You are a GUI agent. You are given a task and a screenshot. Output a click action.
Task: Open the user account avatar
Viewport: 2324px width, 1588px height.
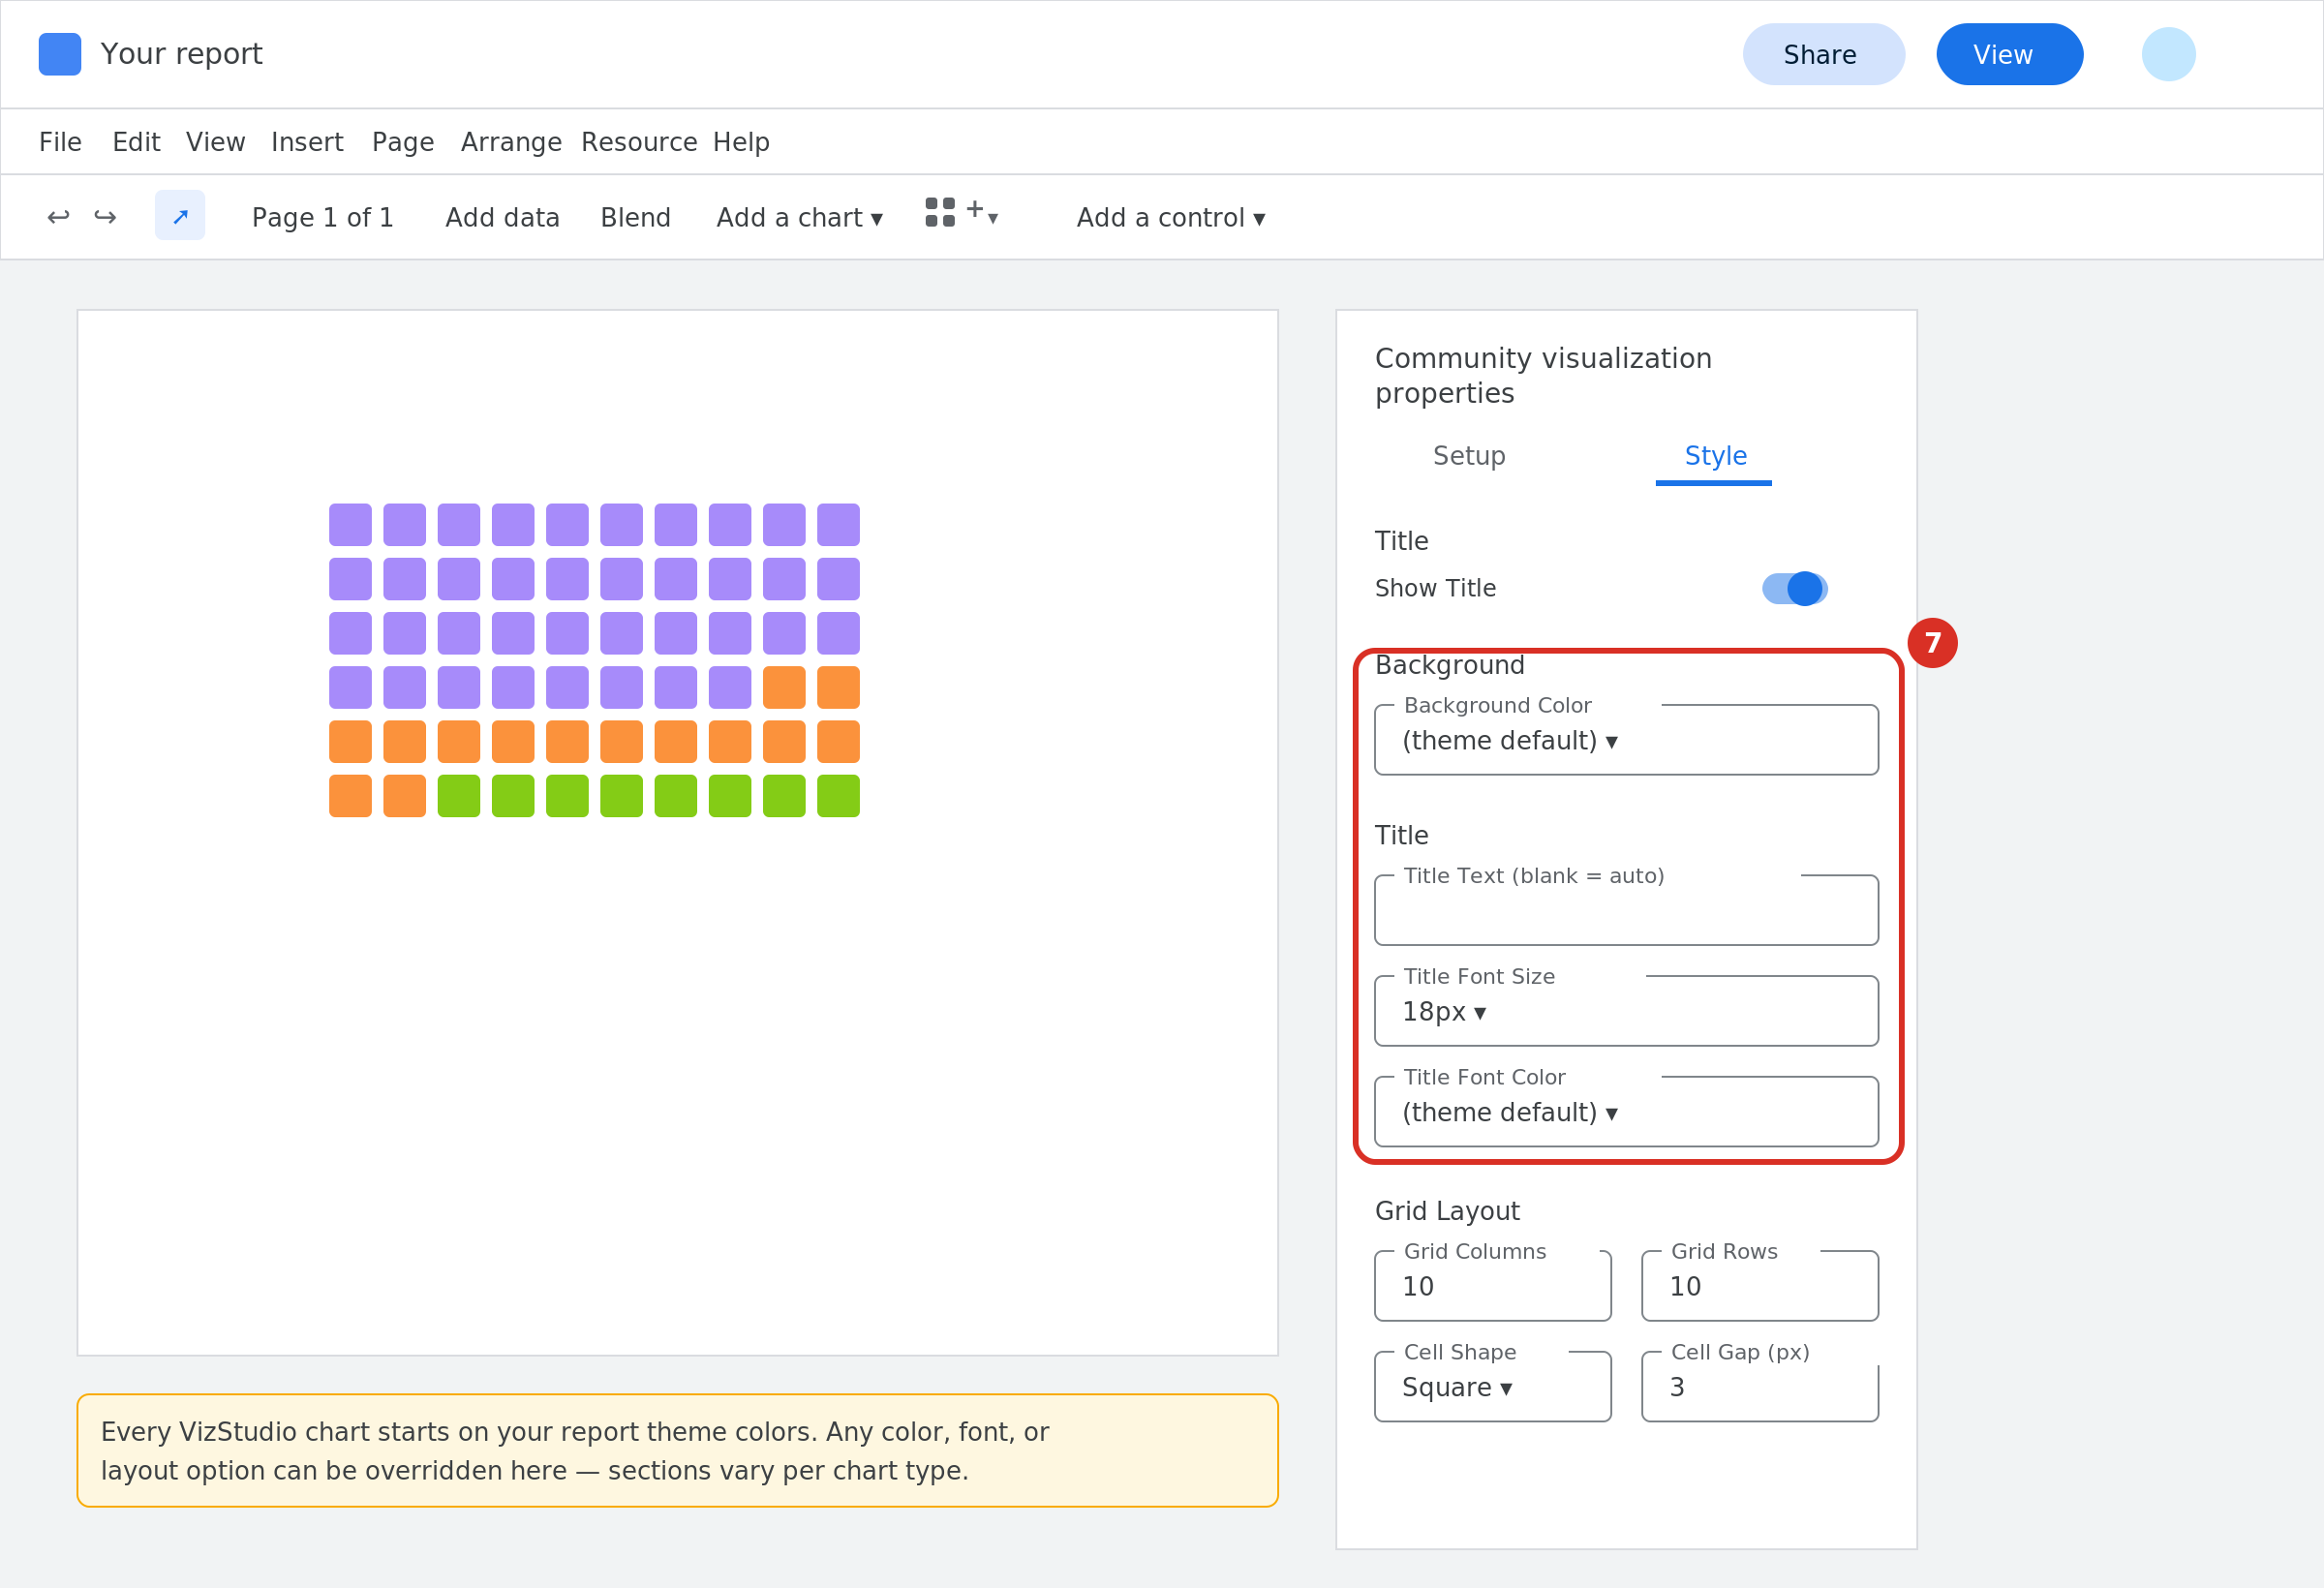[x=2169, y=54]
